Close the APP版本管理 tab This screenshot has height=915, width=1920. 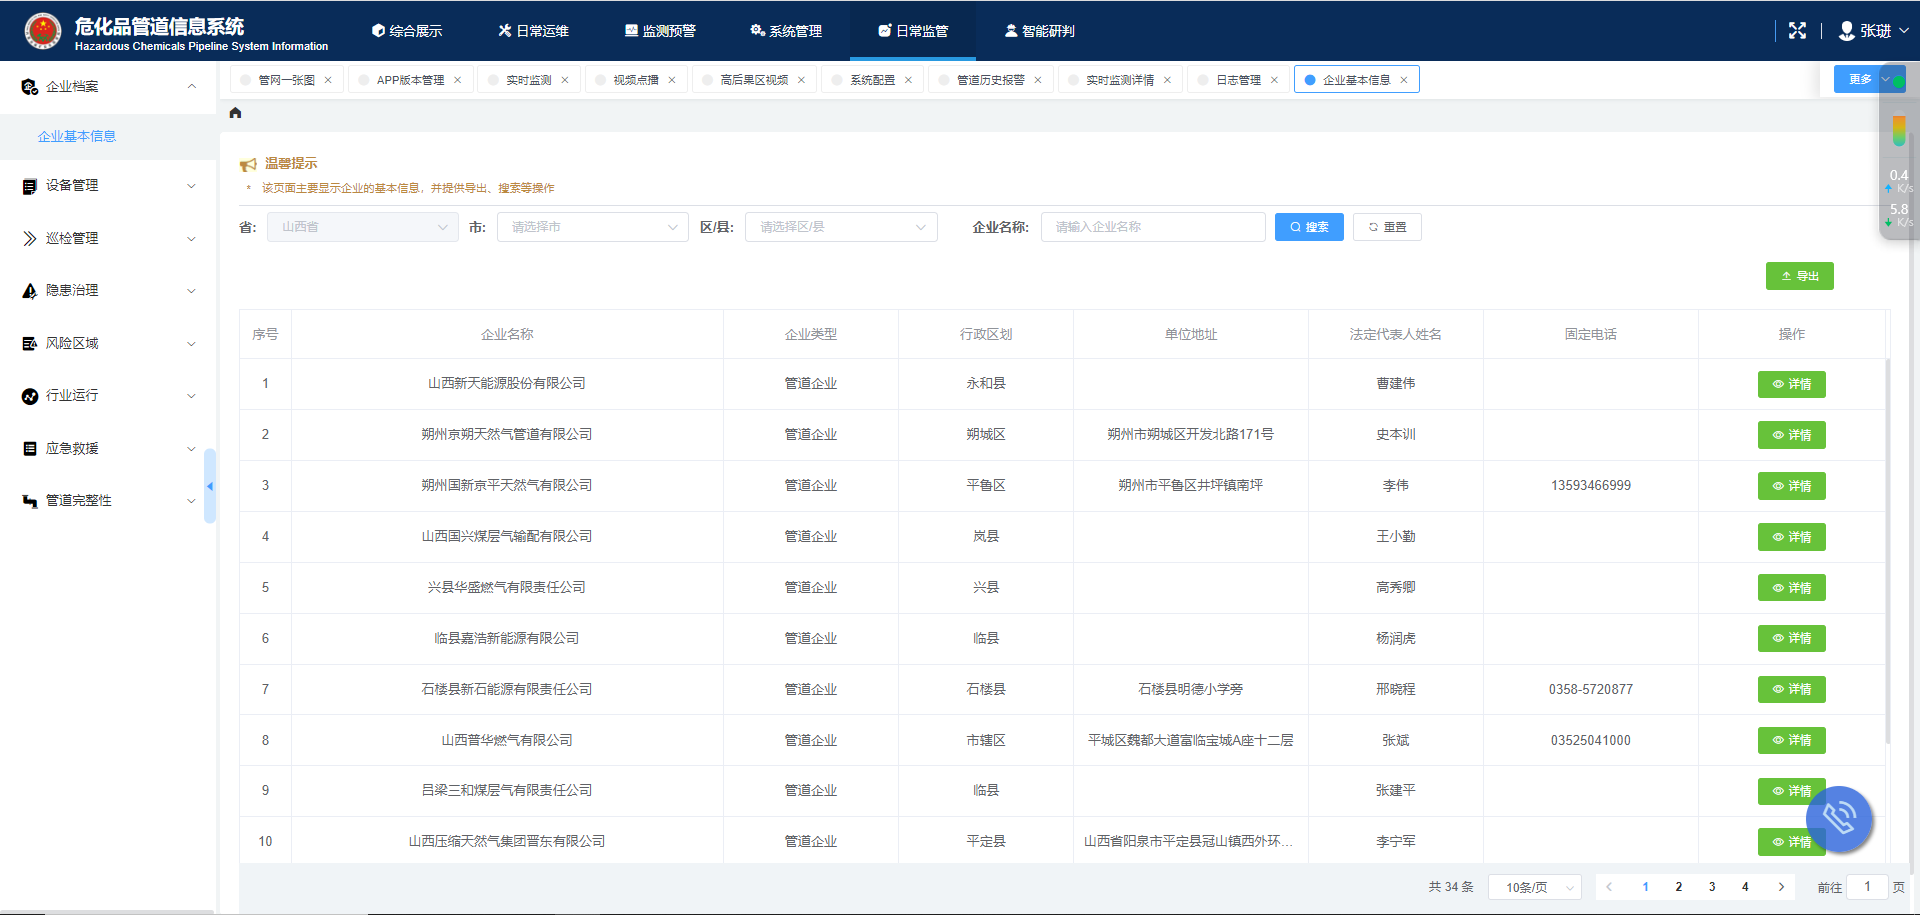(x=458, y=80)
